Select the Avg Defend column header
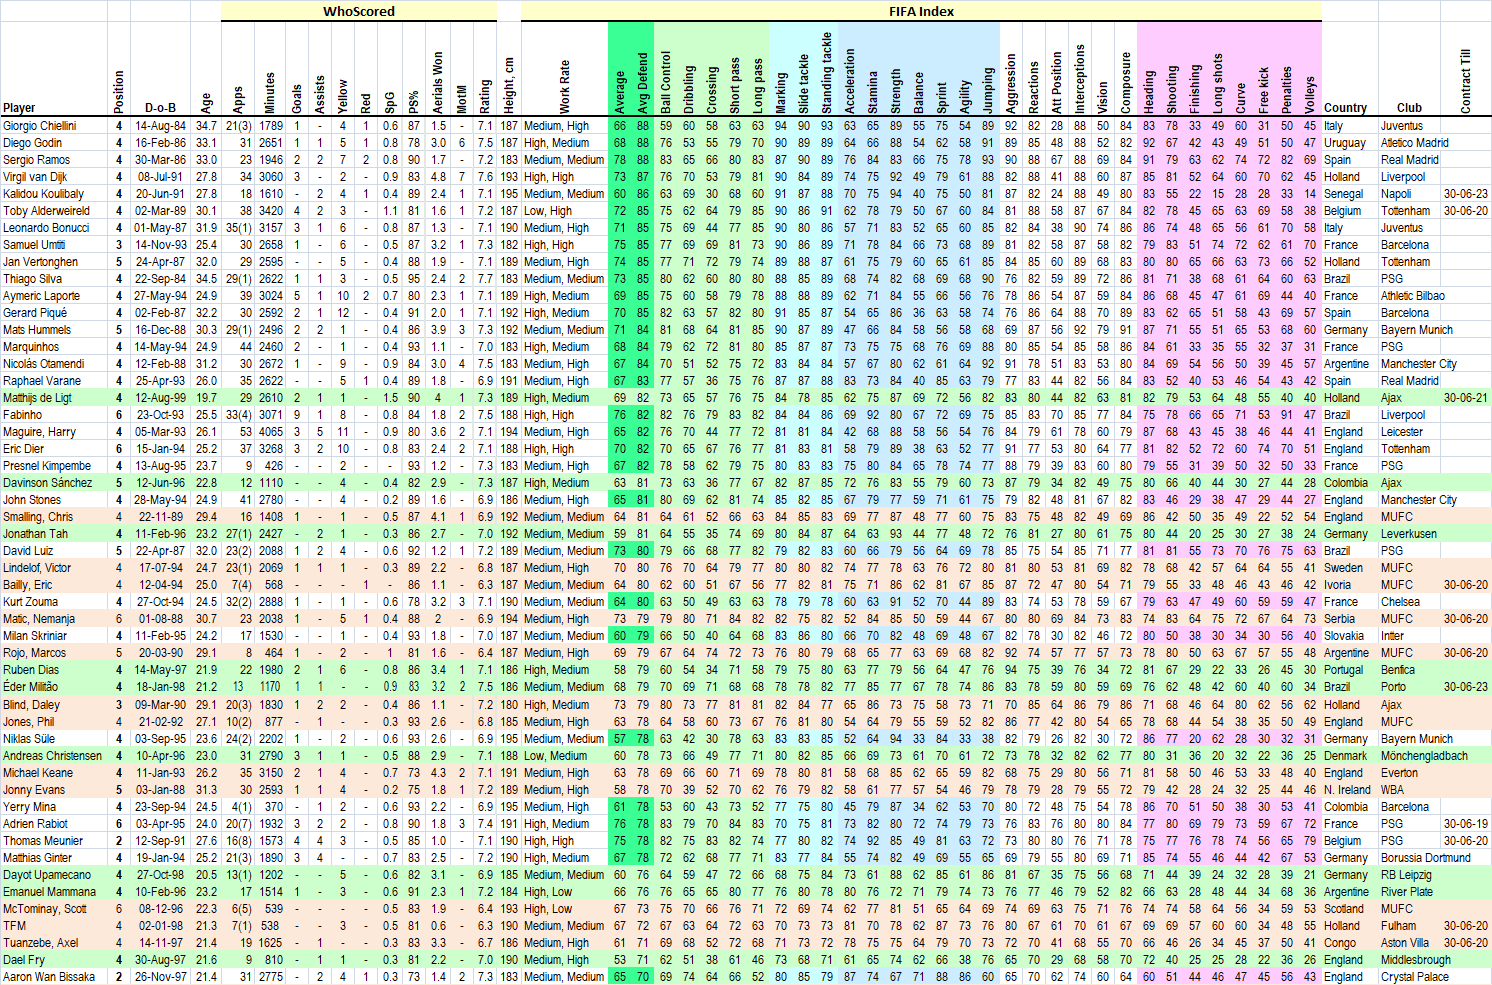1492x985 pixels. coord(642,68)
